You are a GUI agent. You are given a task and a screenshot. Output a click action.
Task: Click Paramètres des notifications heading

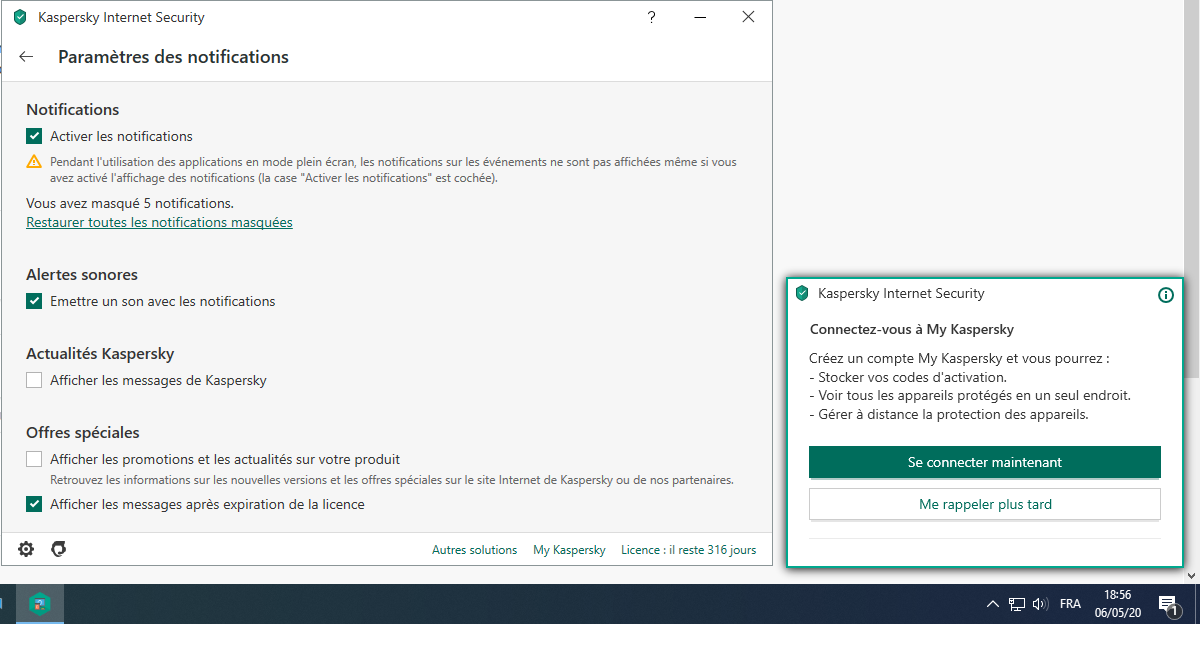[173, 57]
